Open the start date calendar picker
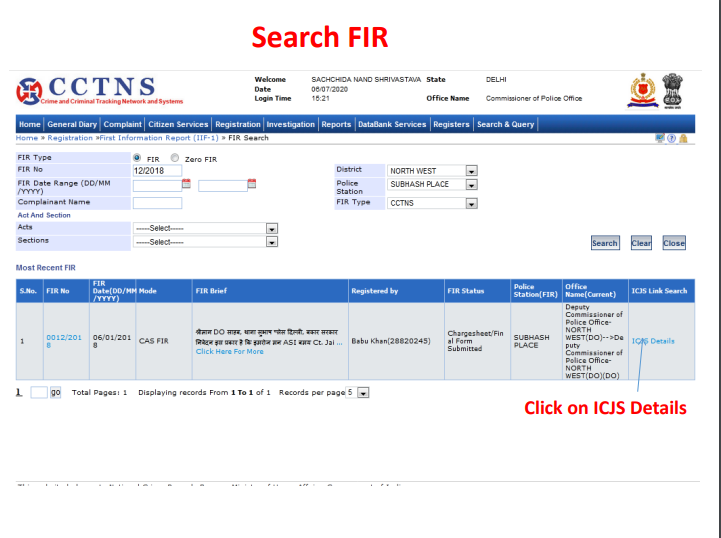This screenshot has width=721, height=538. tap(186, 184)
